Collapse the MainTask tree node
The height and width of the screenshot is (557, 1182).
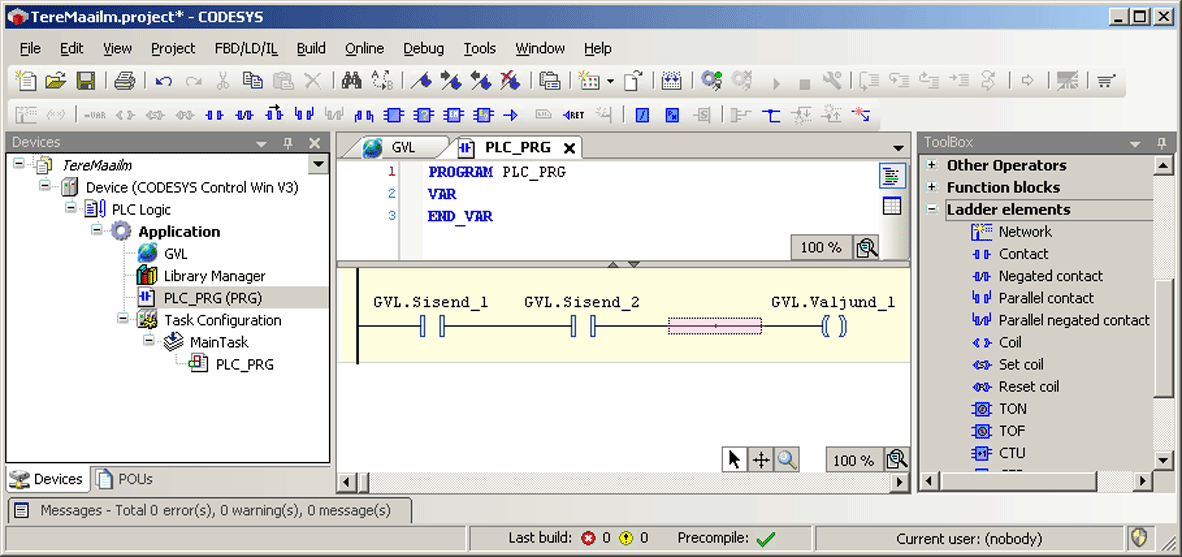tap(148, 341)
